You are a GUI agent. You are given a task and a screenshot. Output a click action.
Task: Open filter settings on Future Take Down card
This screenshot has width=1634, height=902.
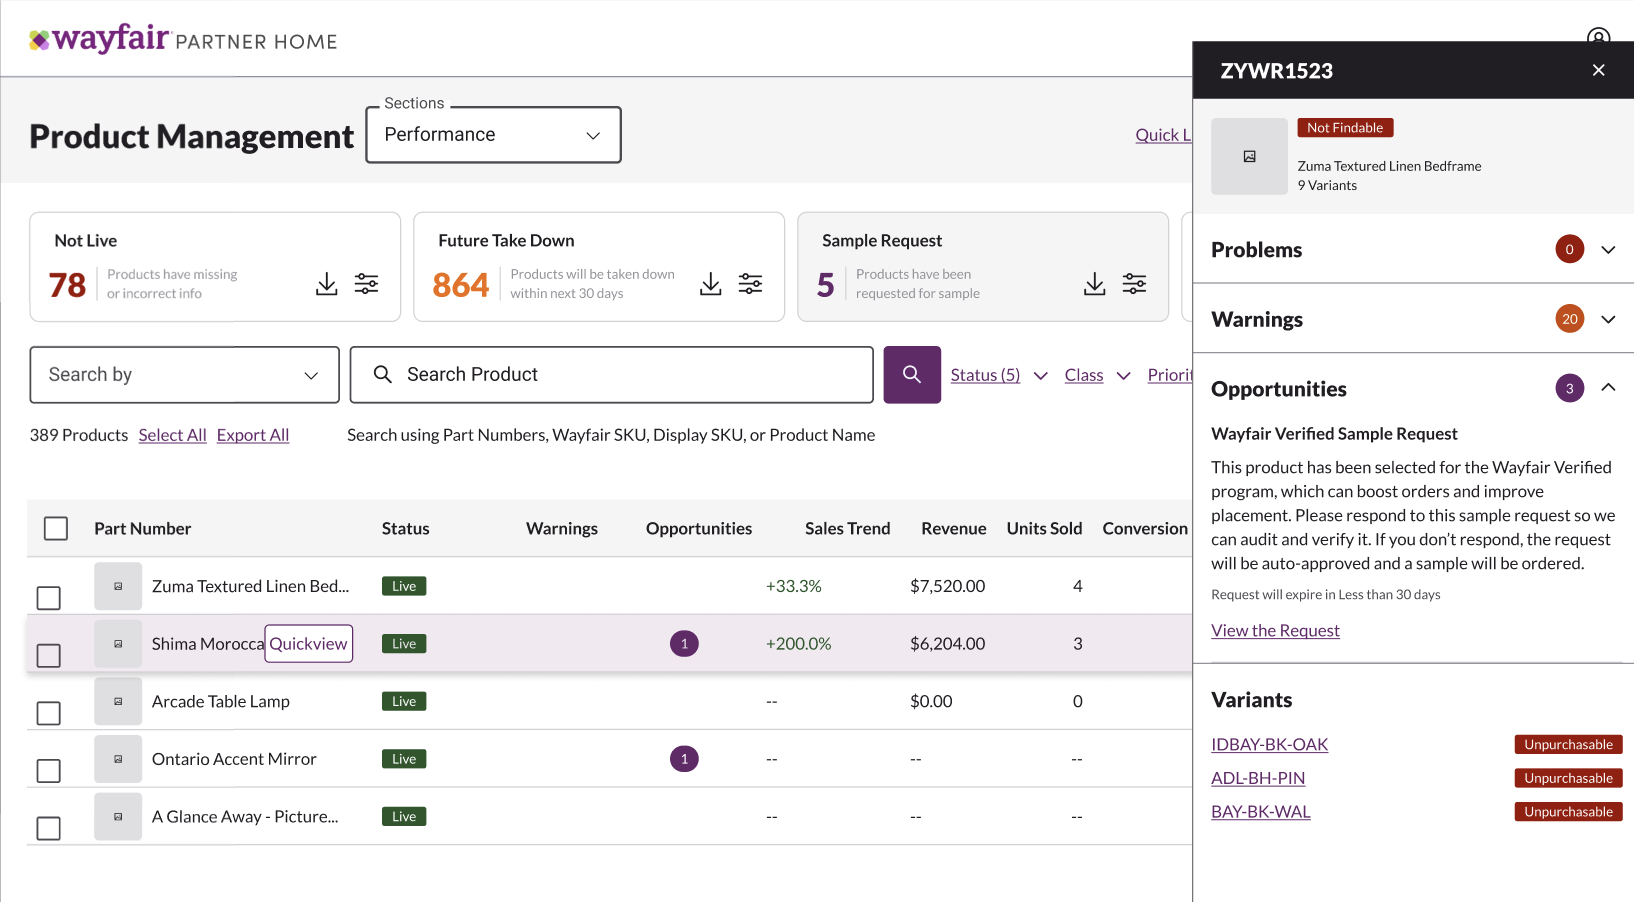click(751, 284)
